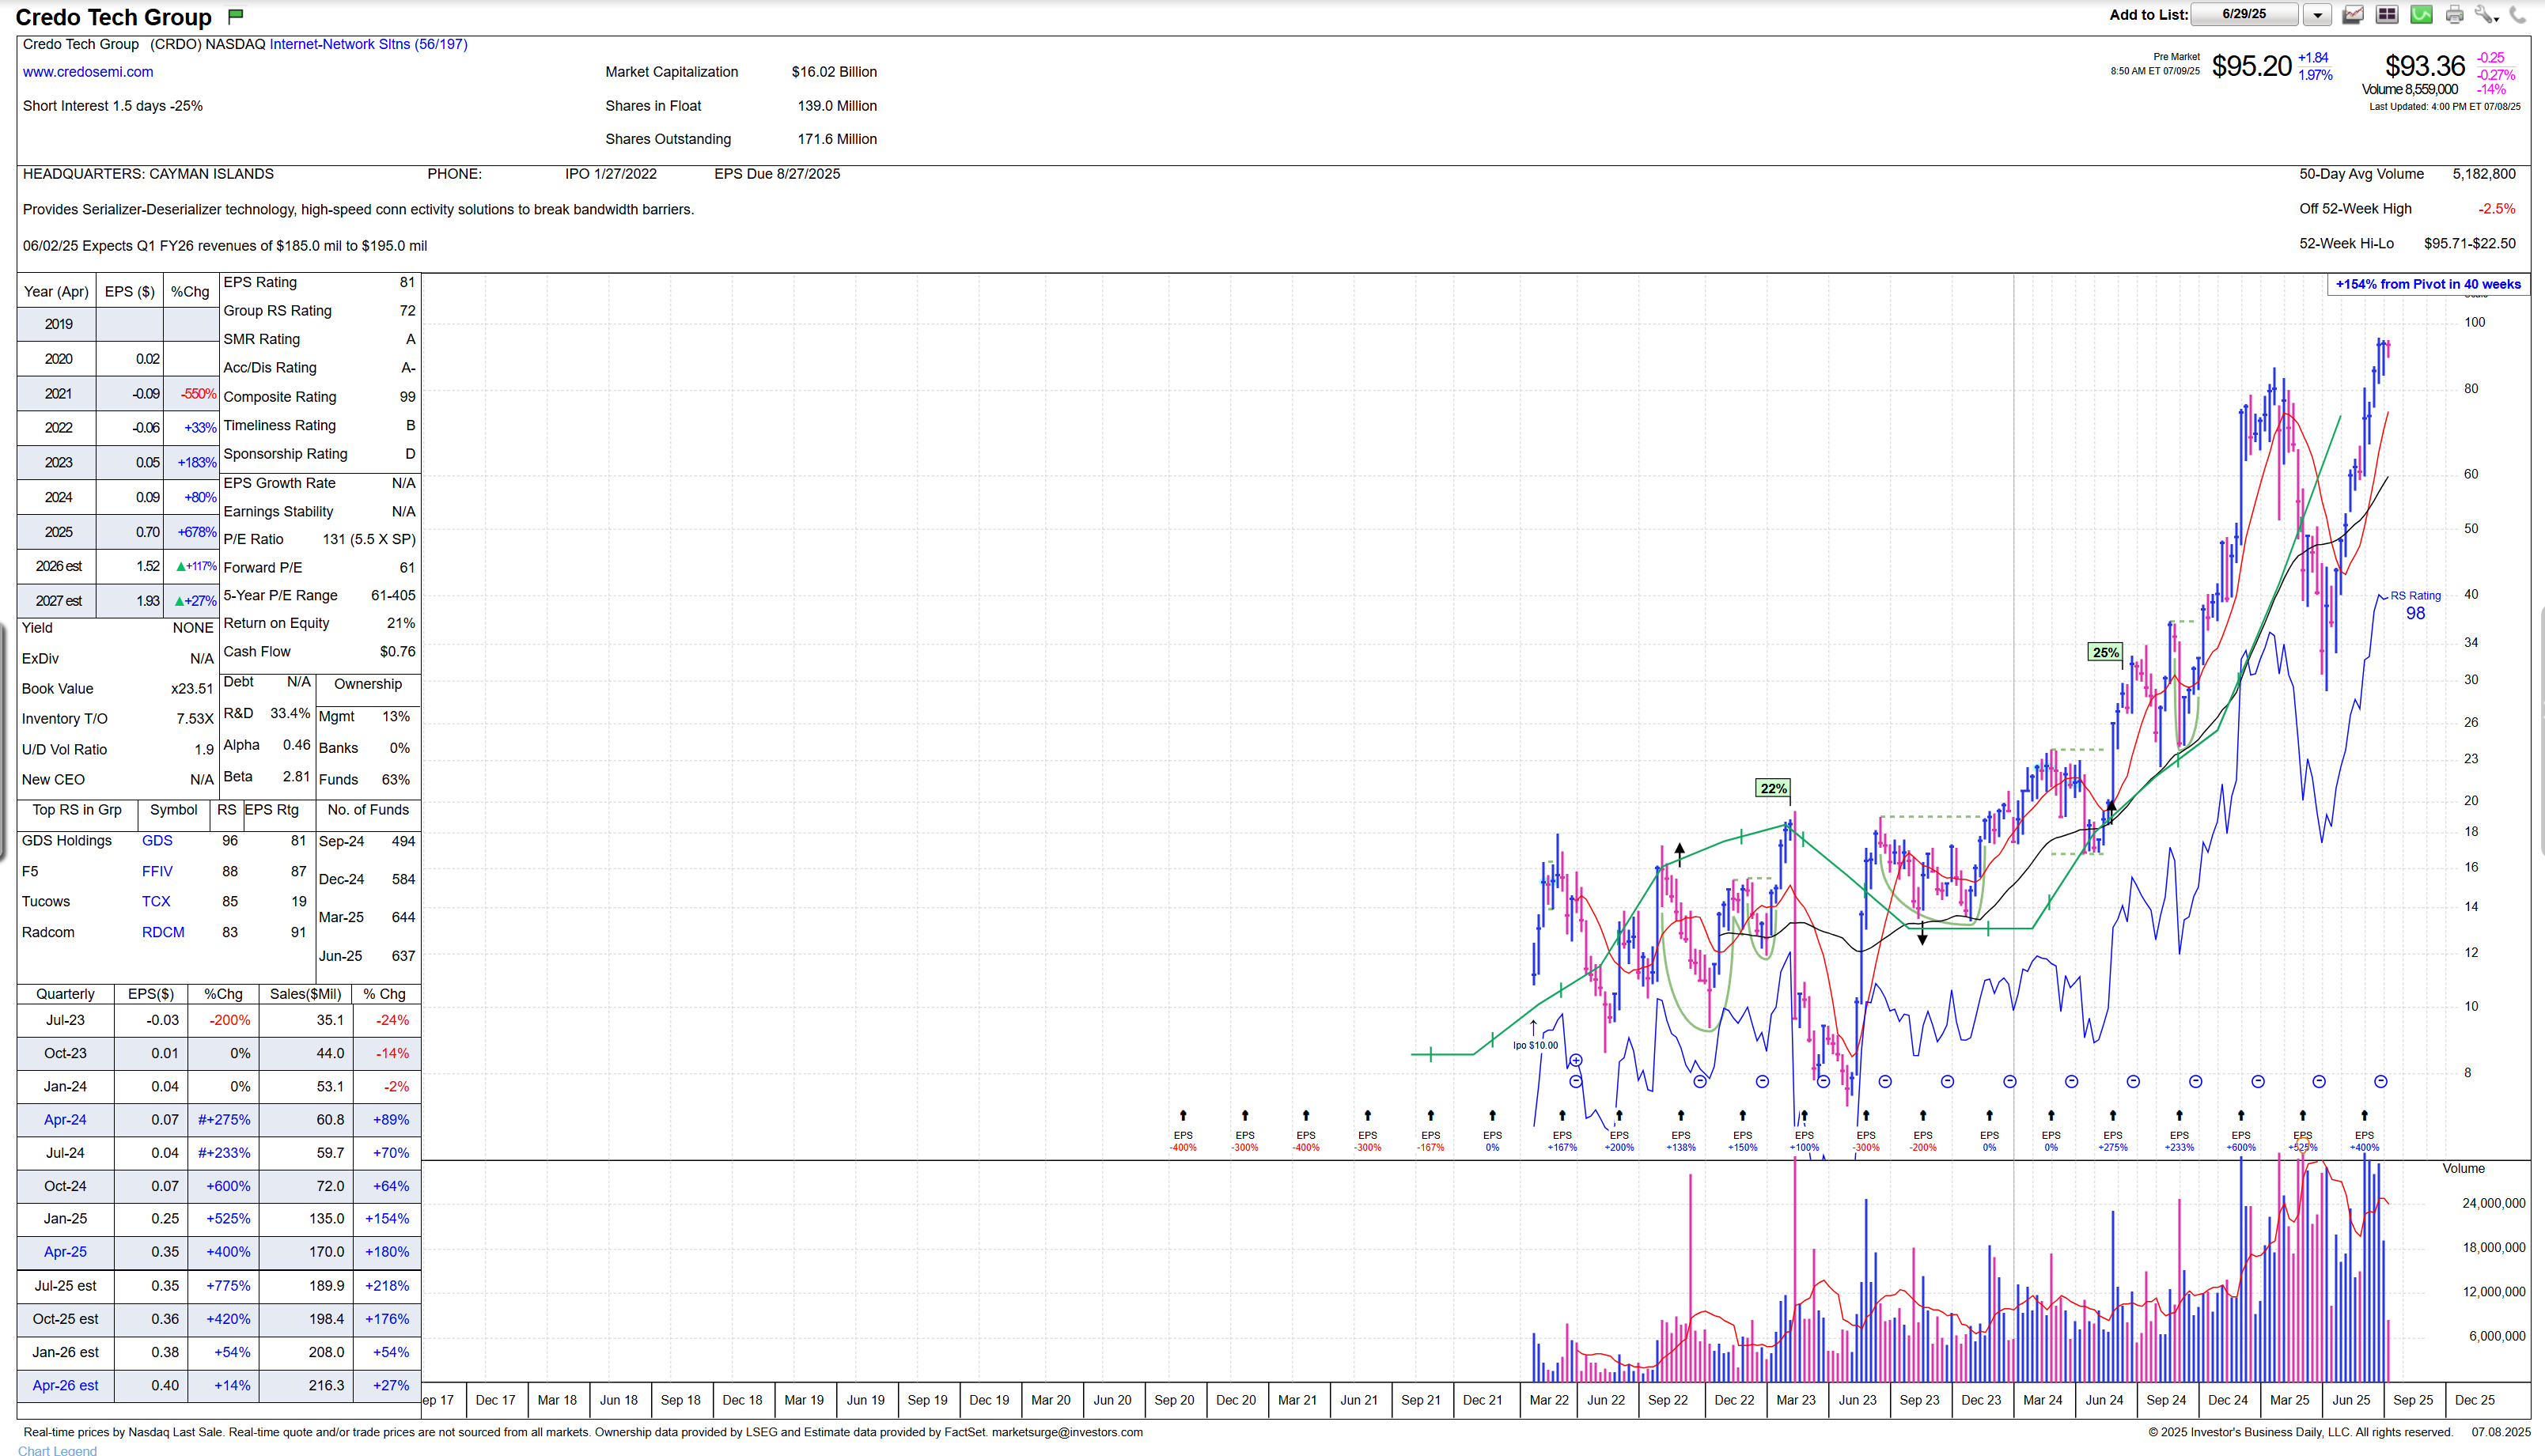Screen dimensions: 2545x1456
Task: Click the P/E Ratio 131 (5.5 X SP) entry
Action: [319, 539]
